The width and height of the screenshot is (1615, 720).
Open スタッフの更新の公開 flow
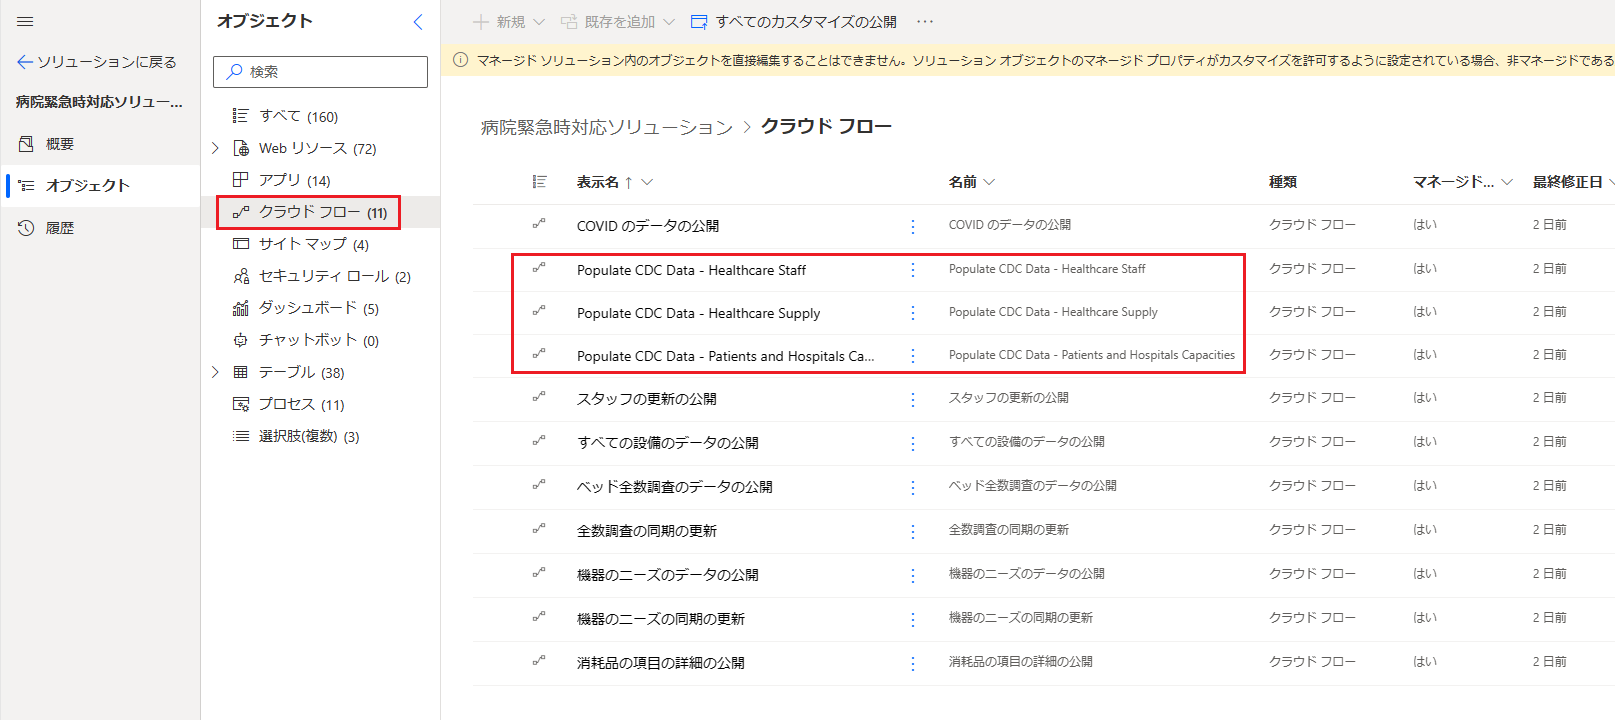tap(647, 399)
